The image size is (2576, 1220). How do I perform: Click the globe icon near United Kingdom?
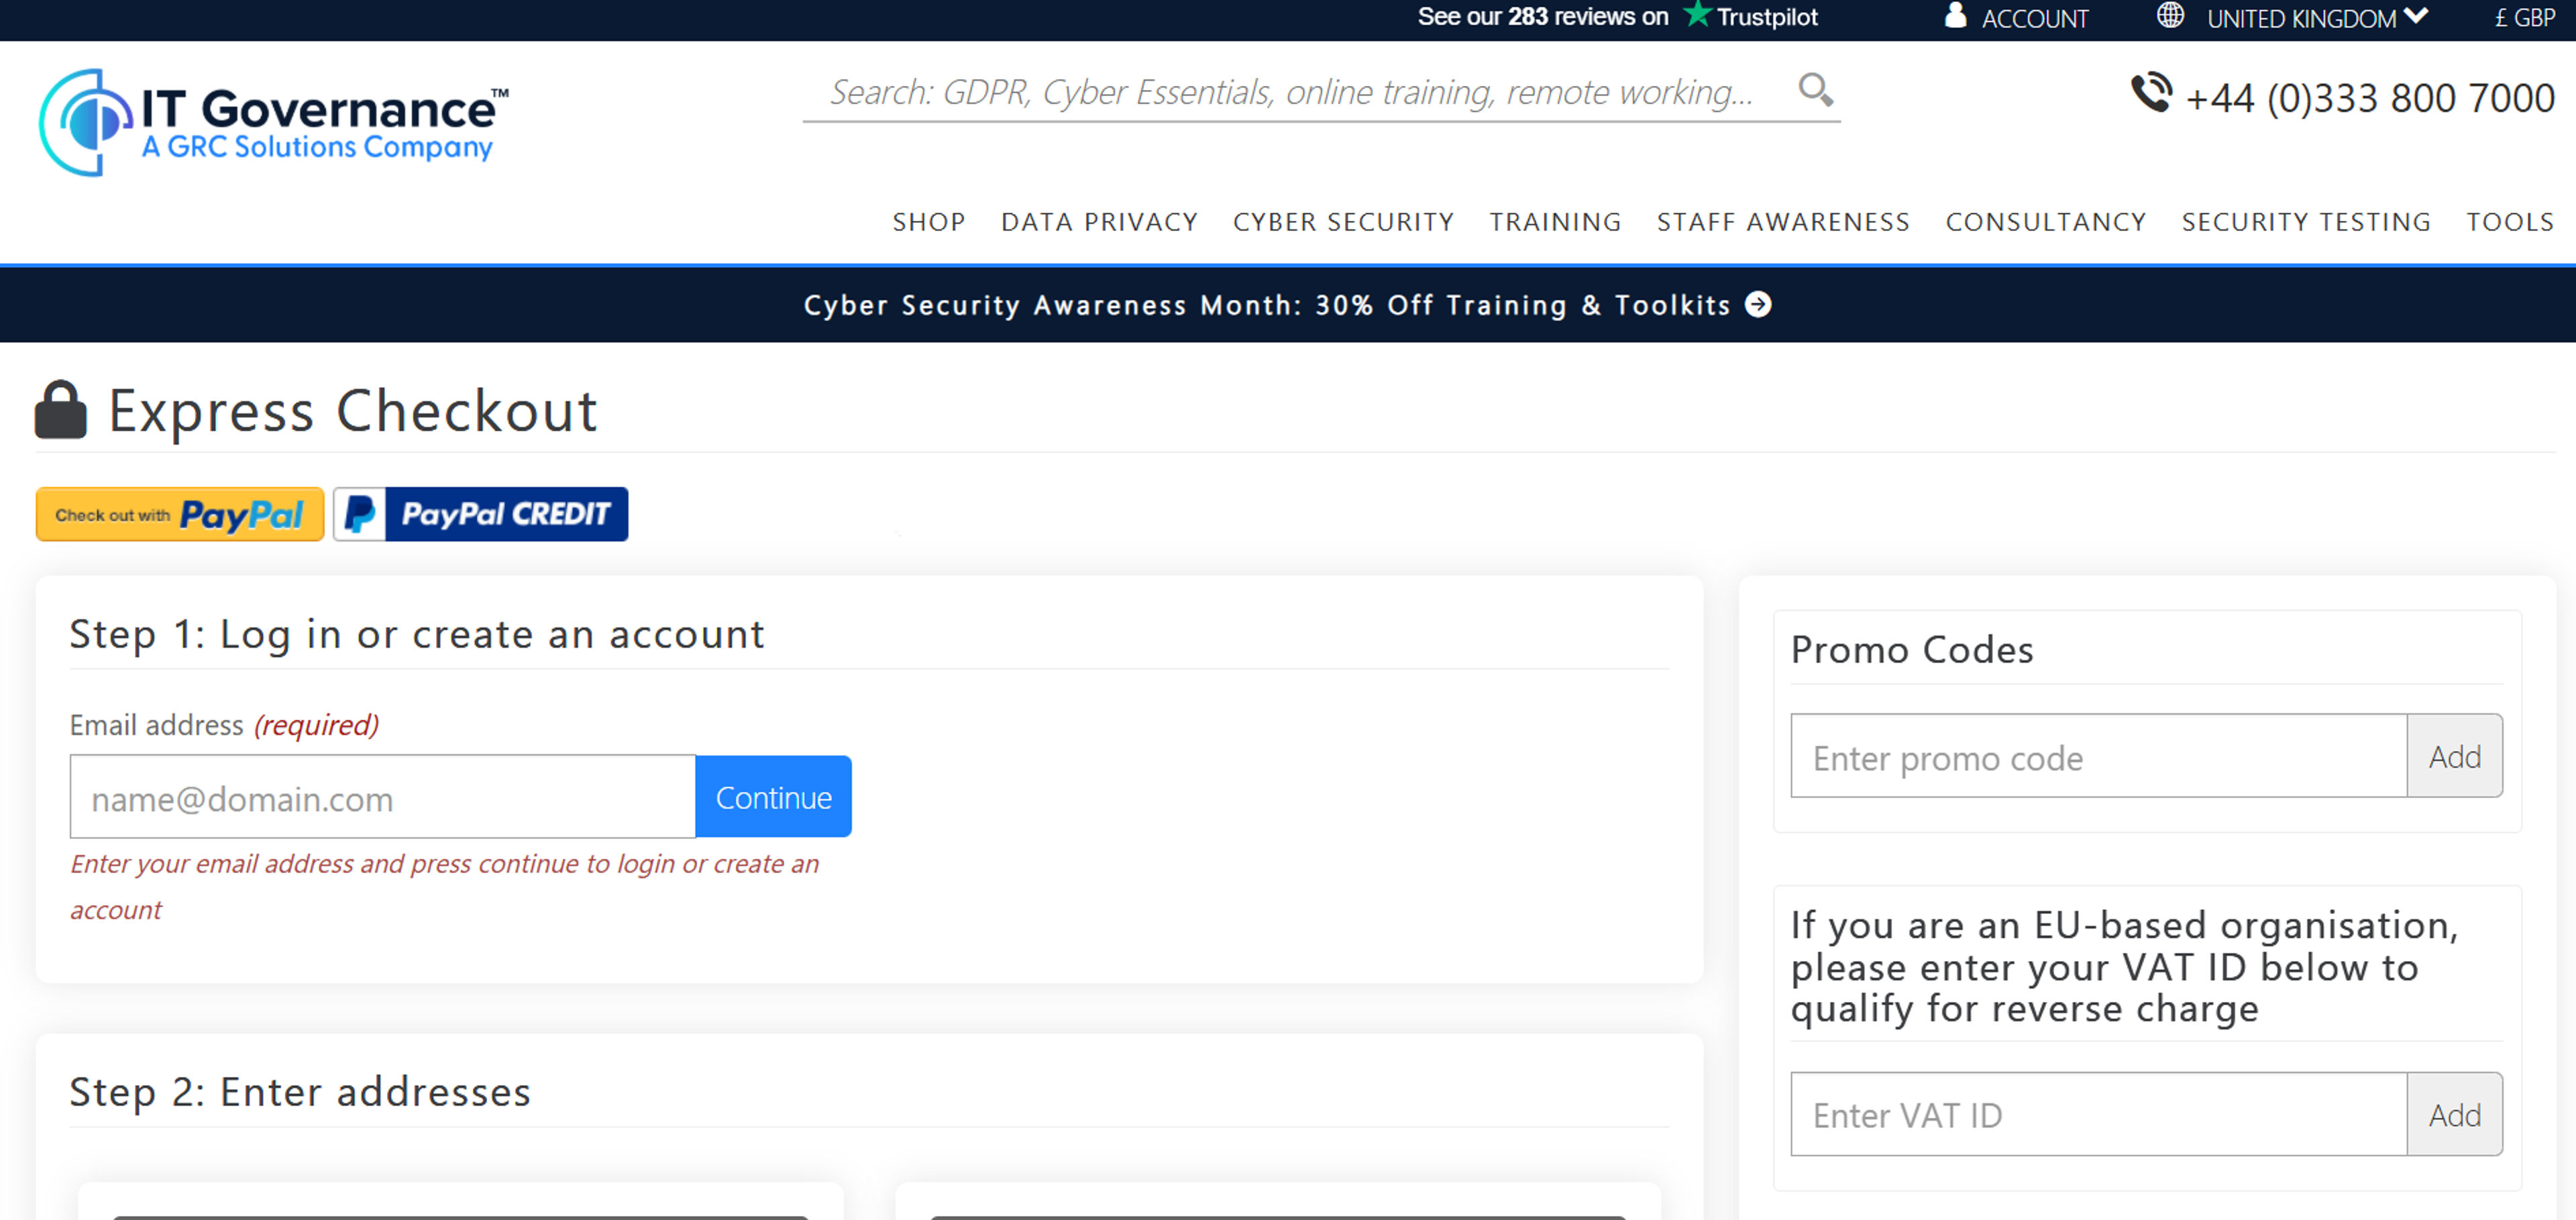2170,16
